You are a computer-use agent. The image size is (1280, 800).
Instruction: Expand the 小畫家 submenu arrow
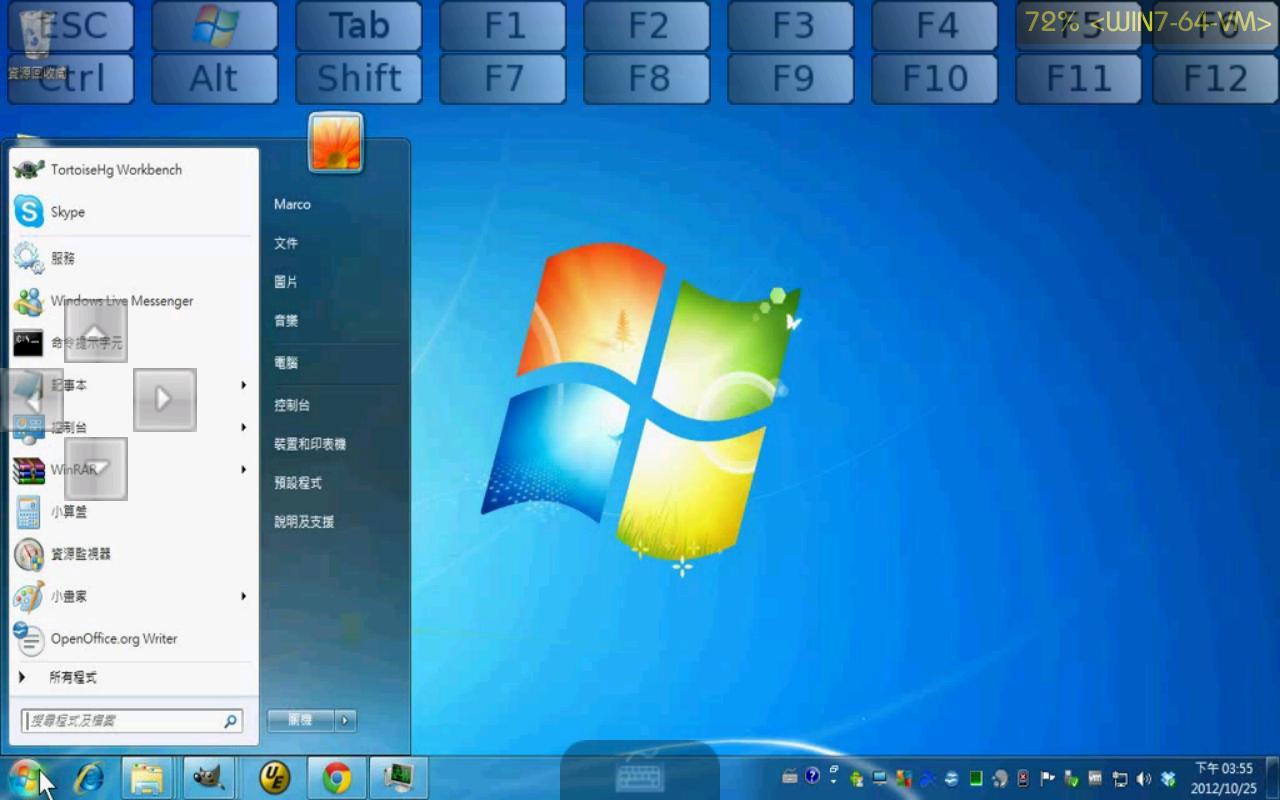point(244,596)
